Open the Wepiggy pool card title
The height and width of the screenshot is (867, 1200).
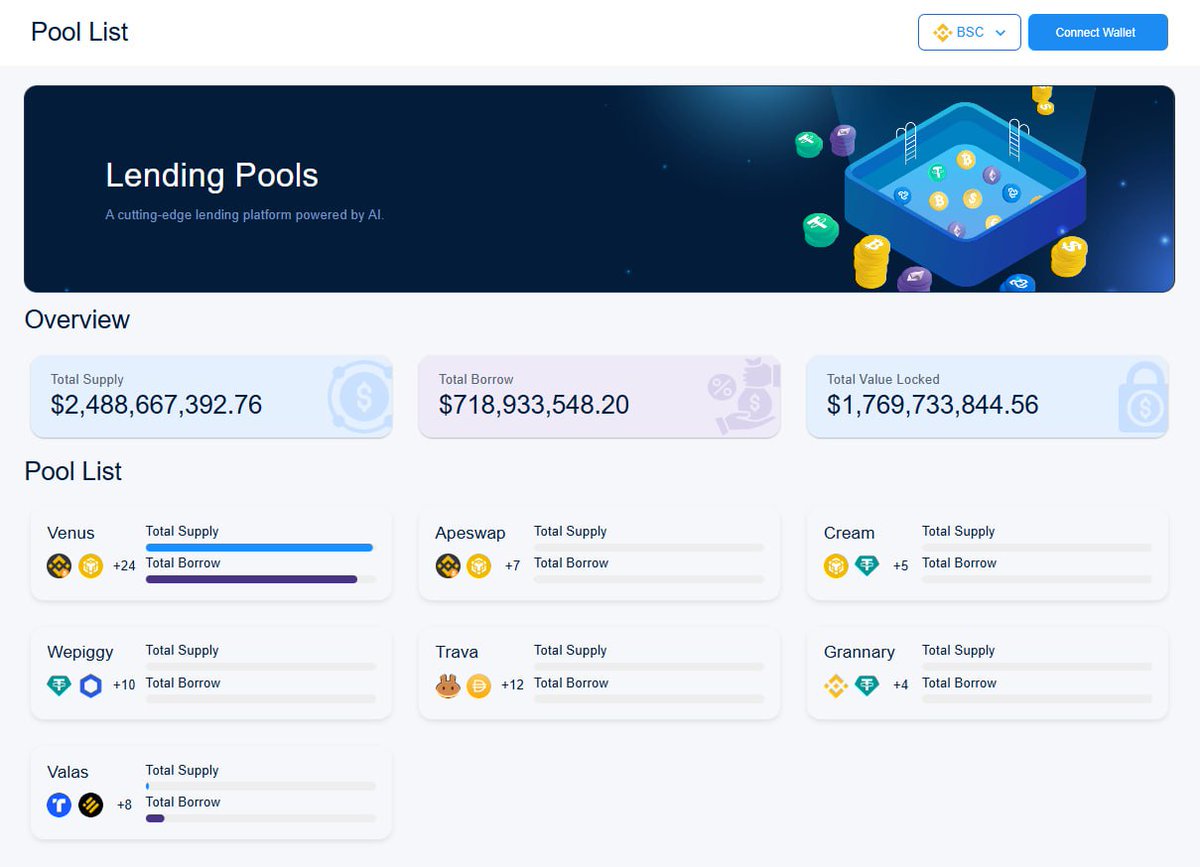pyautogui.click(x=80, y=652)
